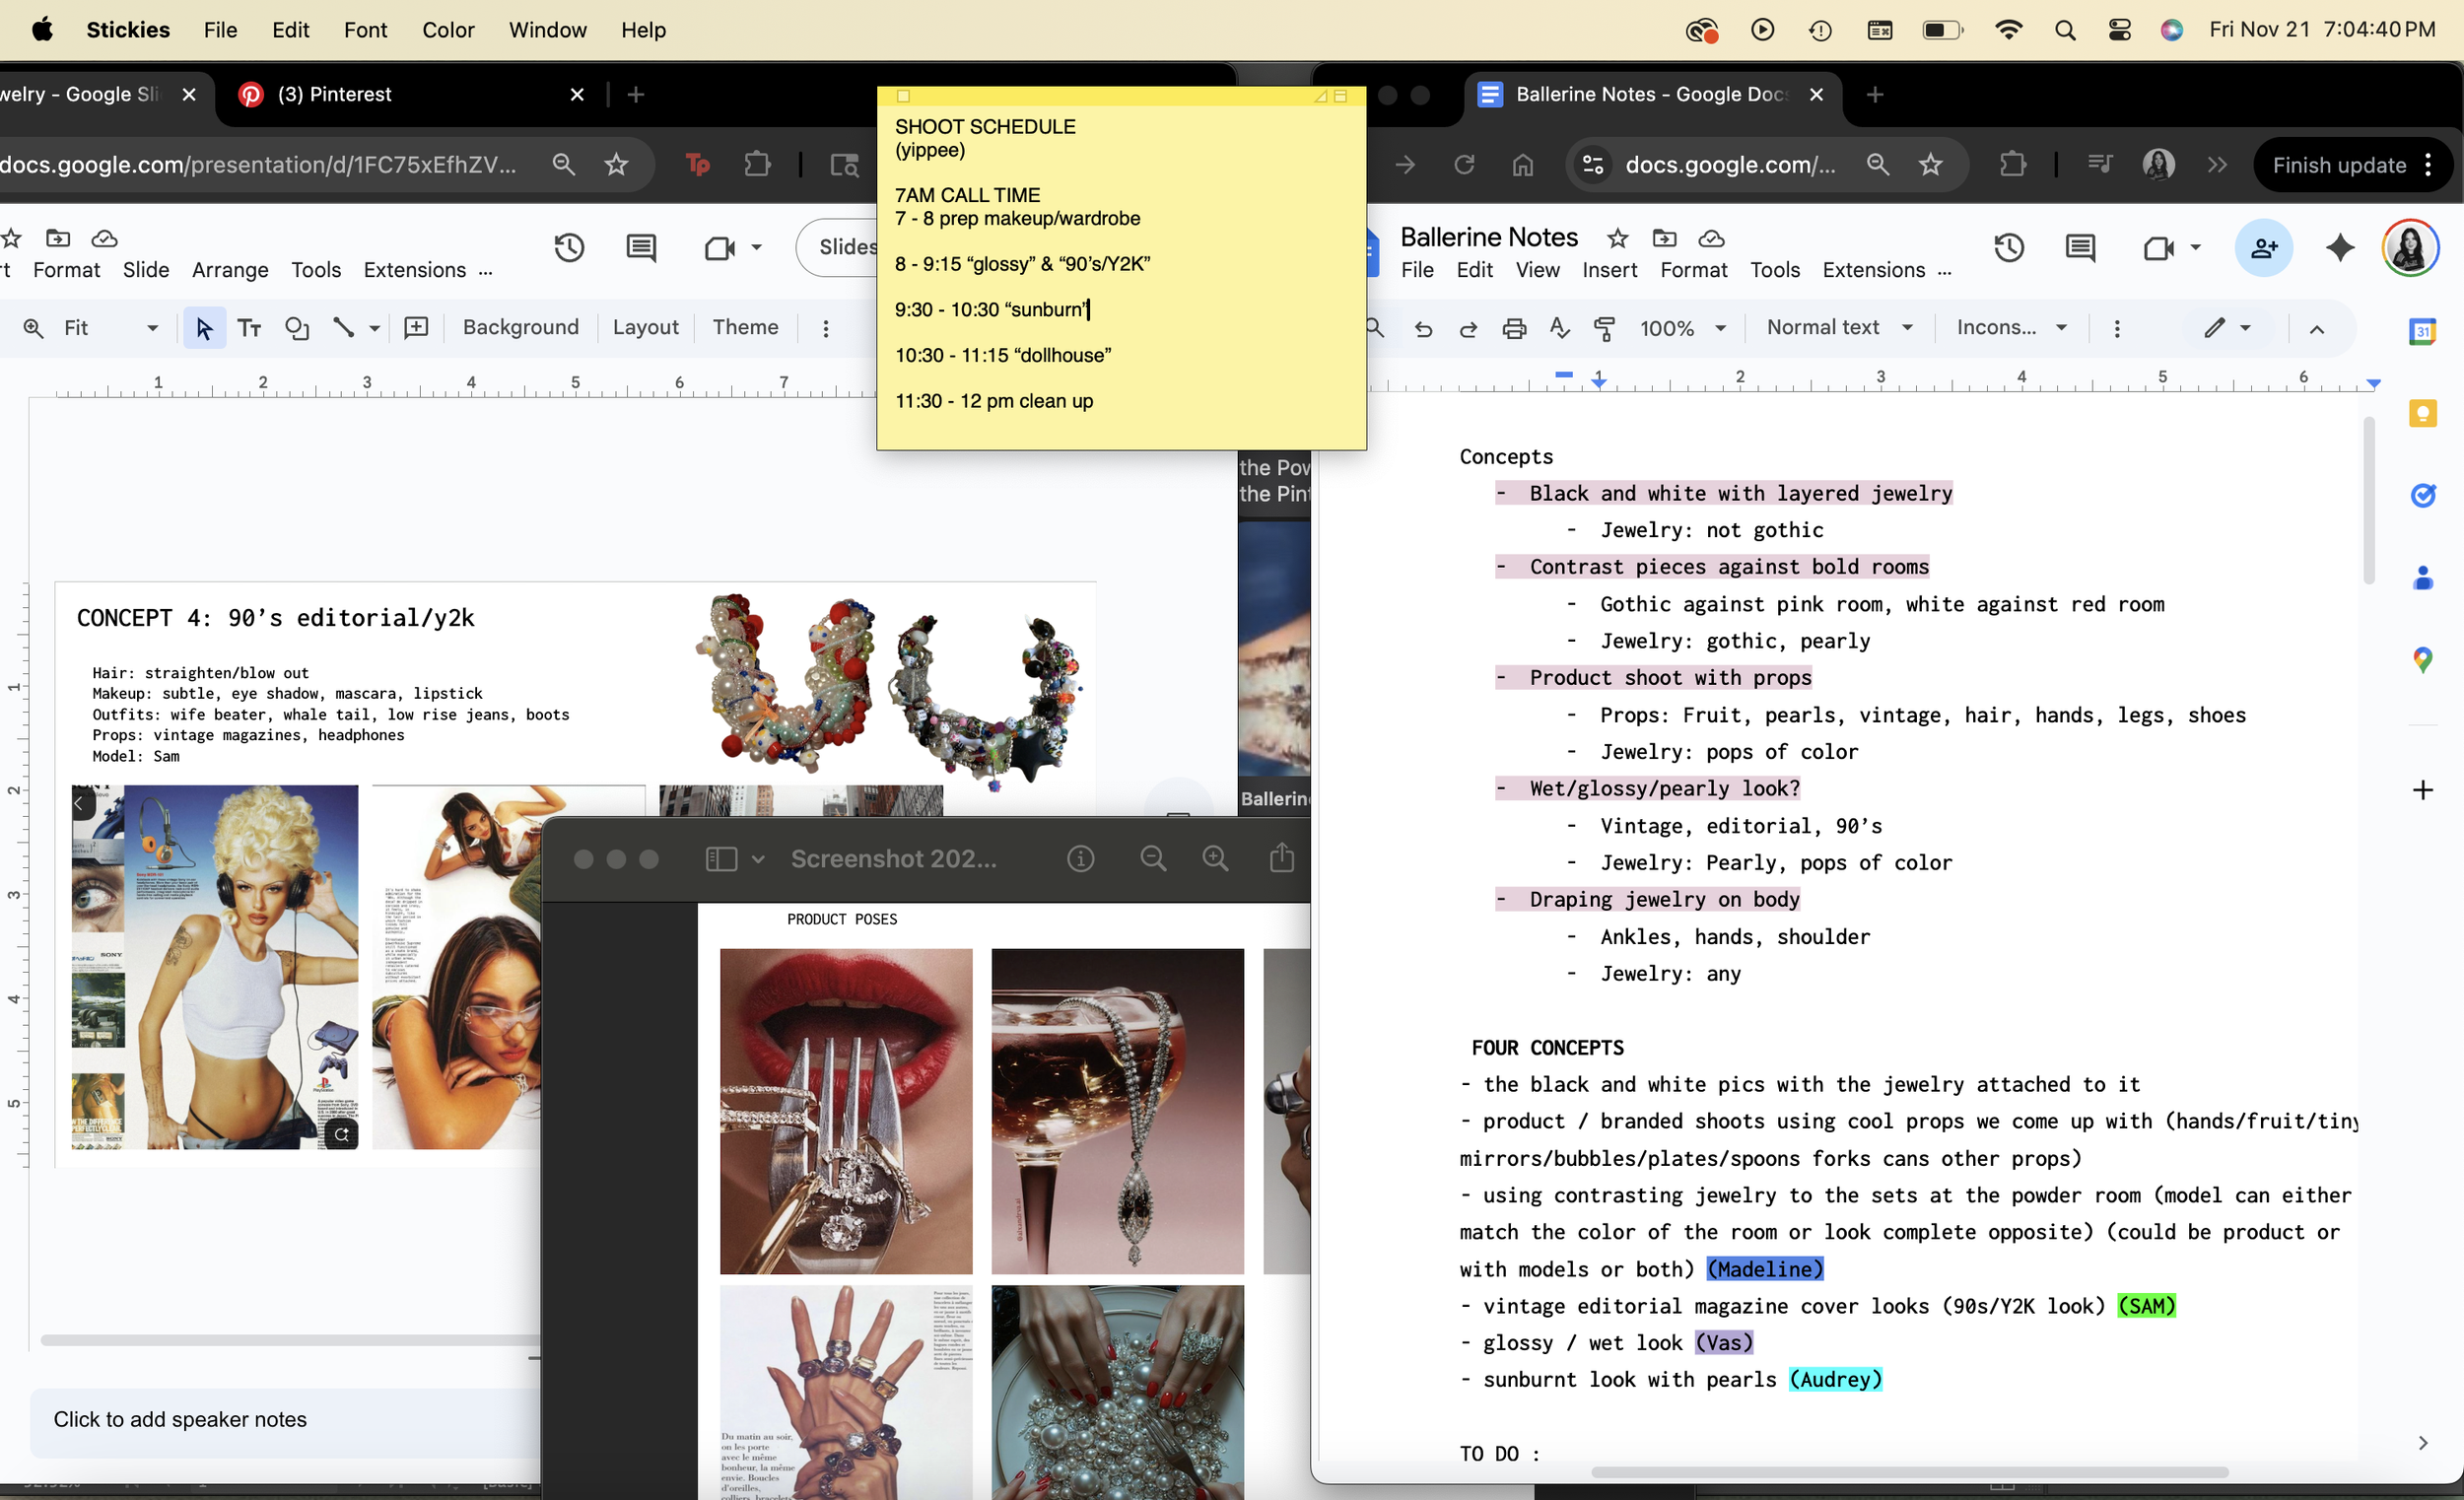This screenshot has width=2464, height=1500.
Task: Hide the Docs menus with collapse arrow
Action: pyautogui.click(x=2316, y=329)
